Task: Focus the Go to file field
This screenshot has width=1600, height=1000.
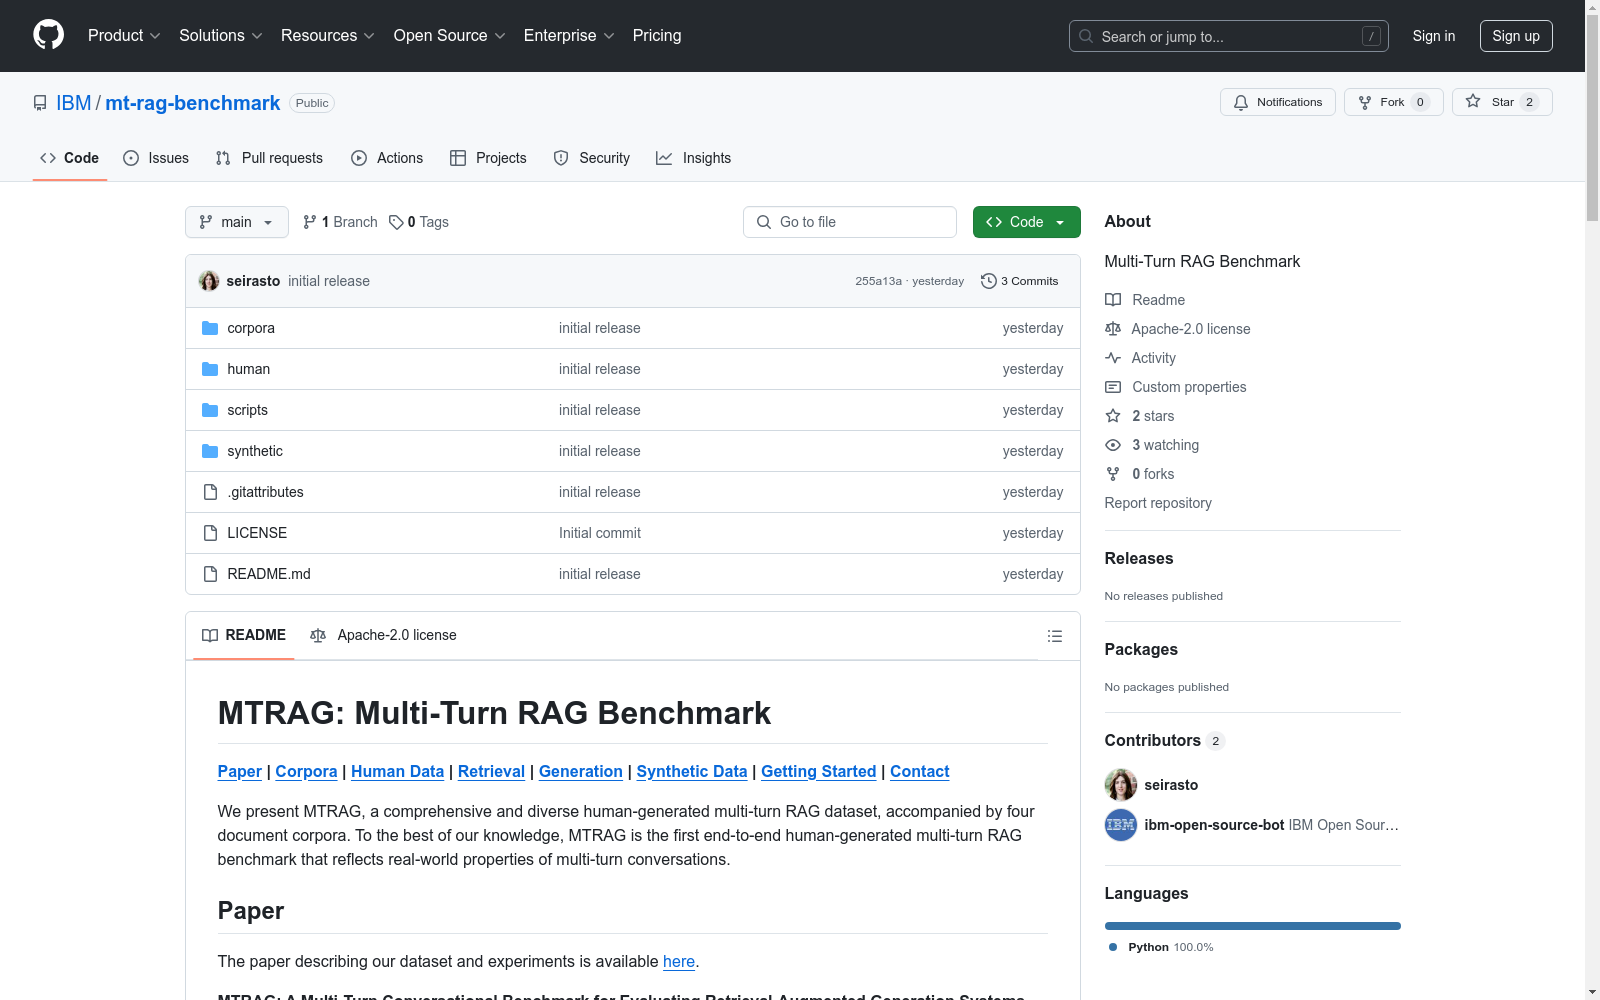Action: click(x=850, y=222)
